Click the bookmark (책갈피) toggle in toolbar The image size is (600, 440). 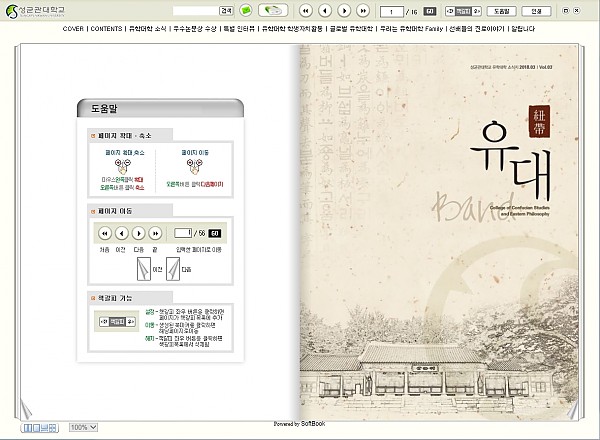click(x=463, y=11)
